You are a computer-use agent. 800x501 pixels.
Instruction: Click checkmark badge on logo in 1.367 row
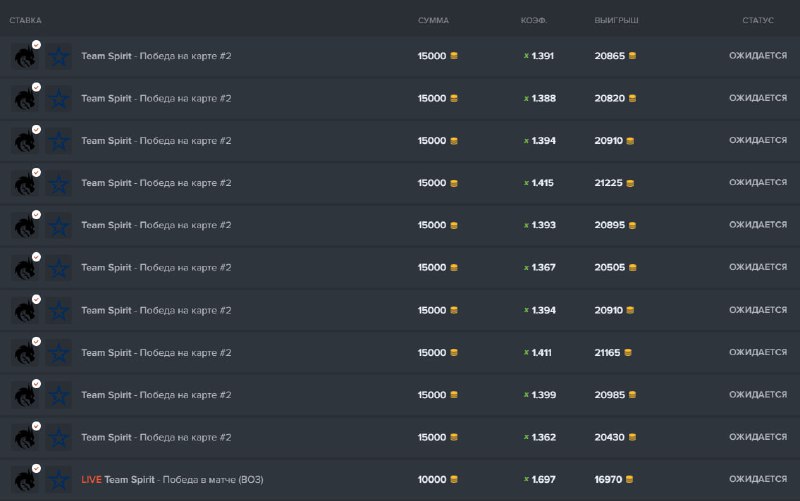36,257
